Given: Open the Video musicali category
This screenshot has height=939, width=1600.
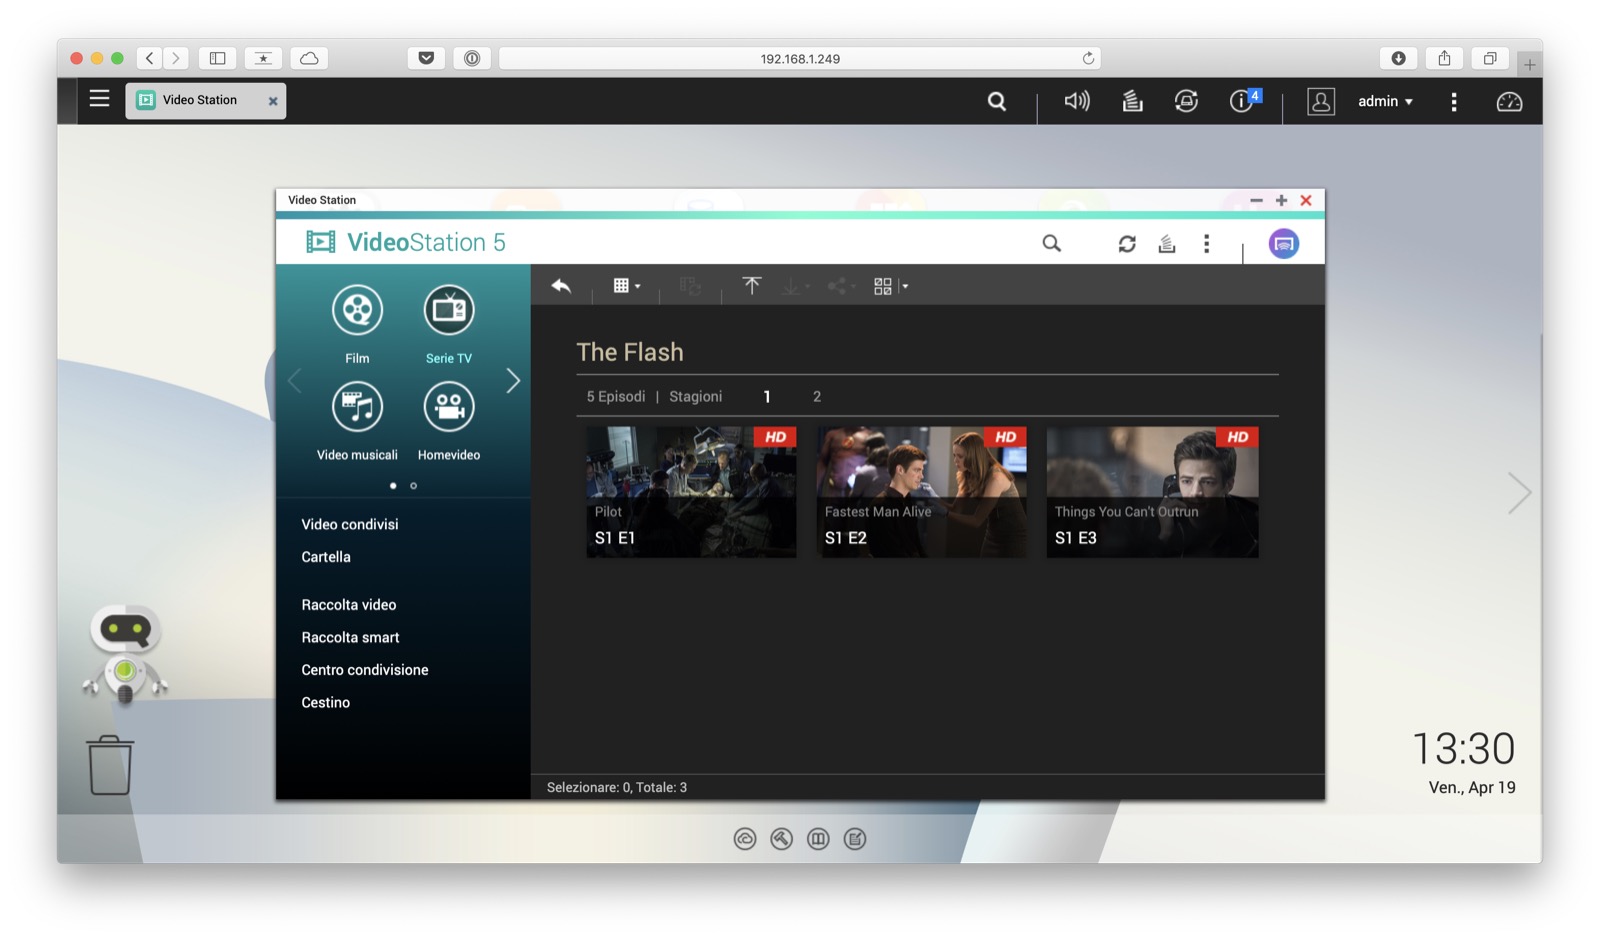Looking at the screenshot, I should (x=357, y=421).
